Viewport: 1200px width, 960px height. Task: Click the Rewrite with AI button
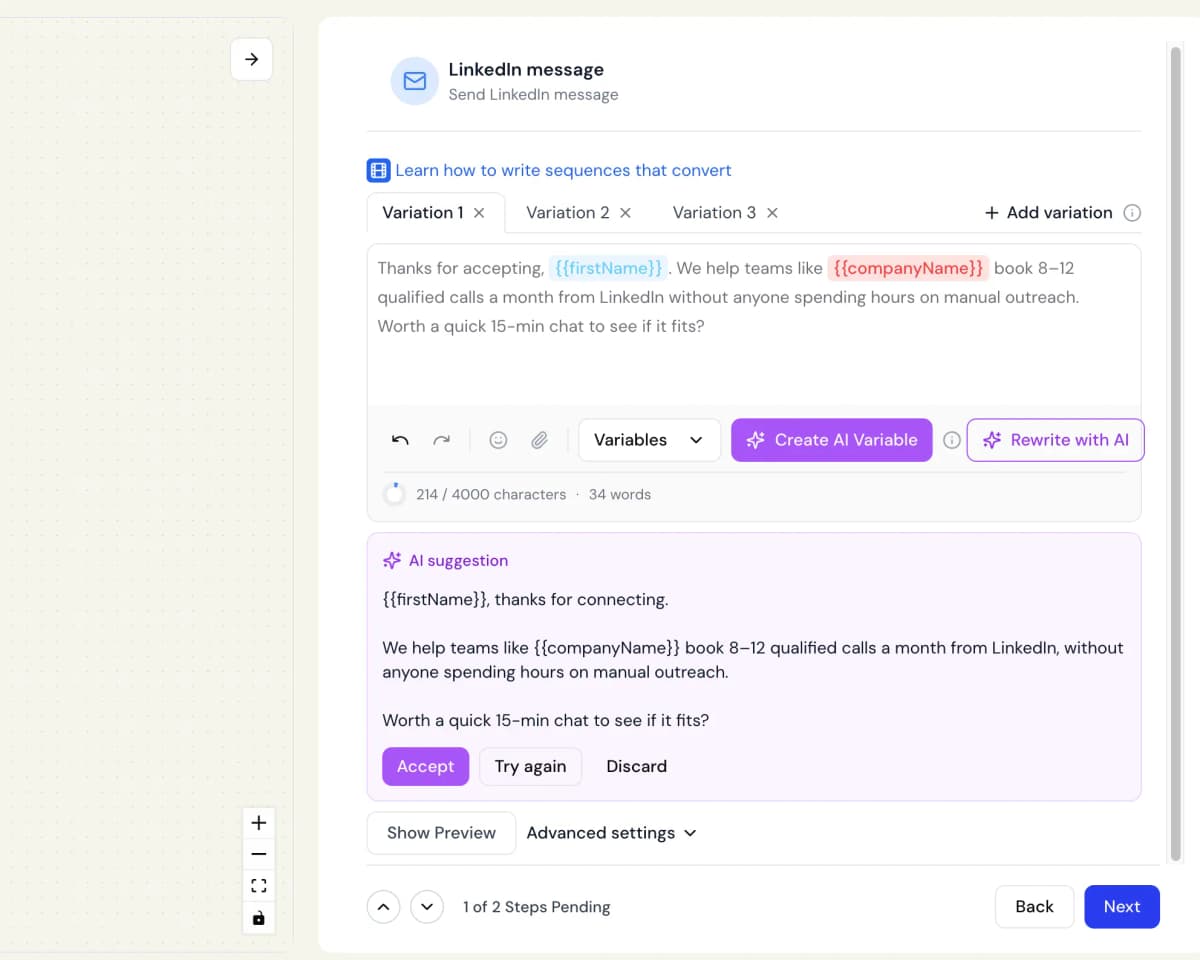(1055, 440)
